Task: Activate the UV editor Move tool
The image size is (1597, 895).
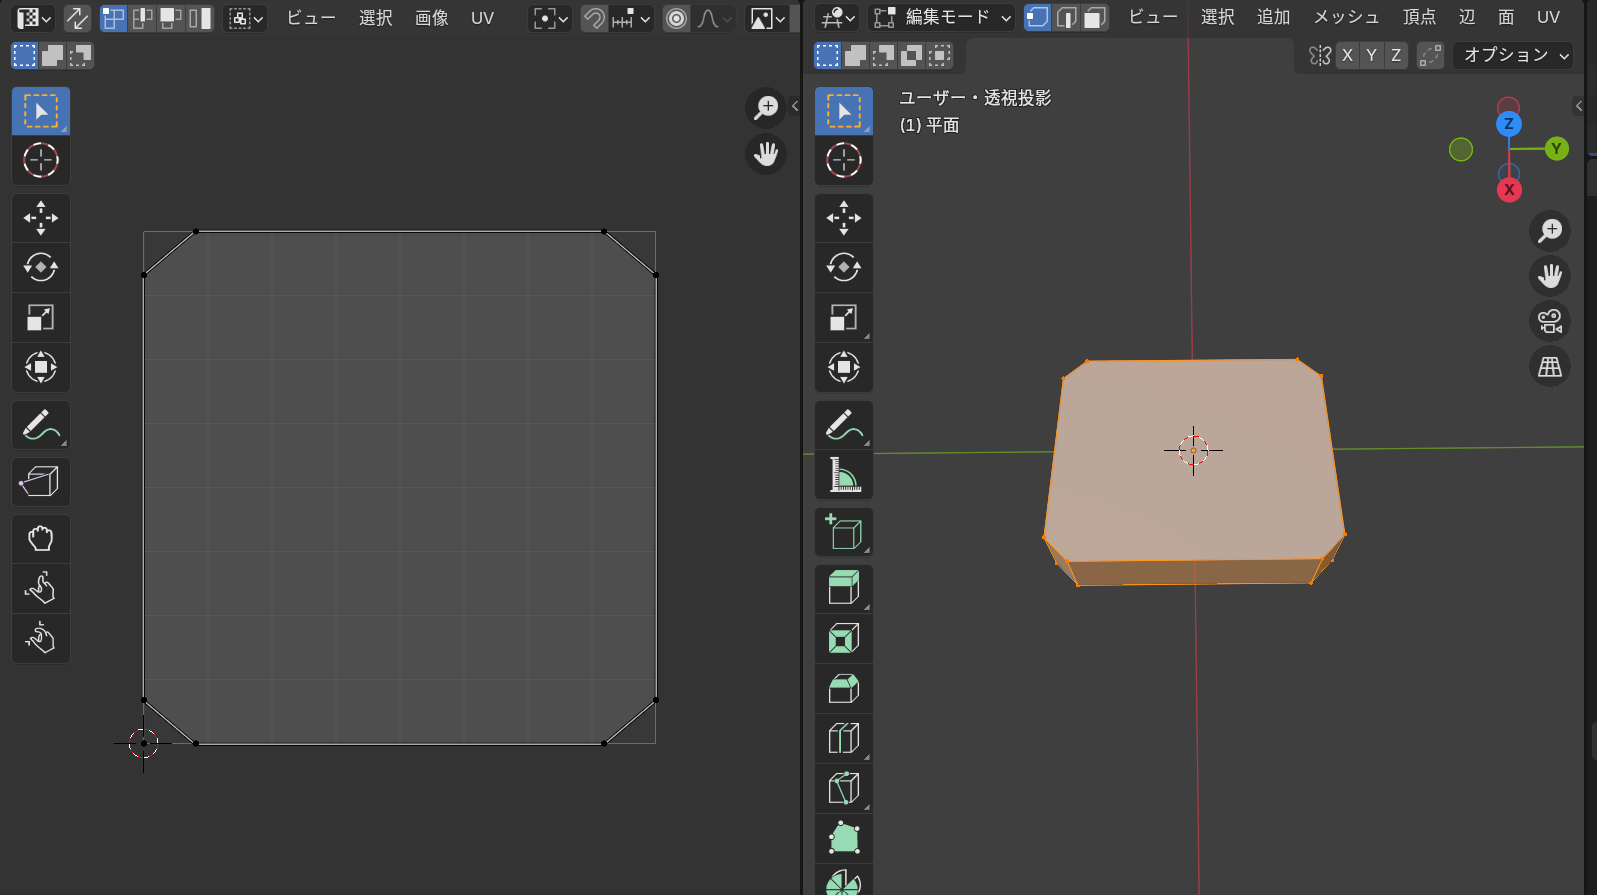Action: tap(41, 218)
